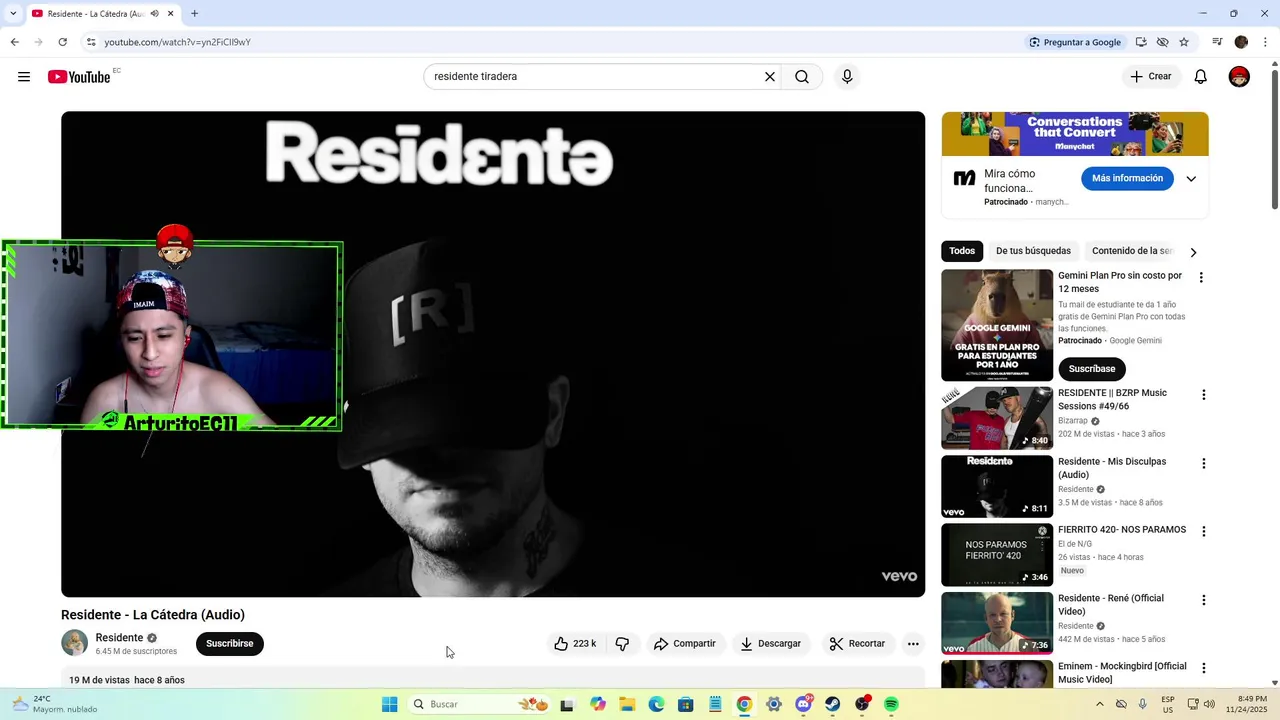
Task: Start voice search with the microphone
Action: click(847, 77)
